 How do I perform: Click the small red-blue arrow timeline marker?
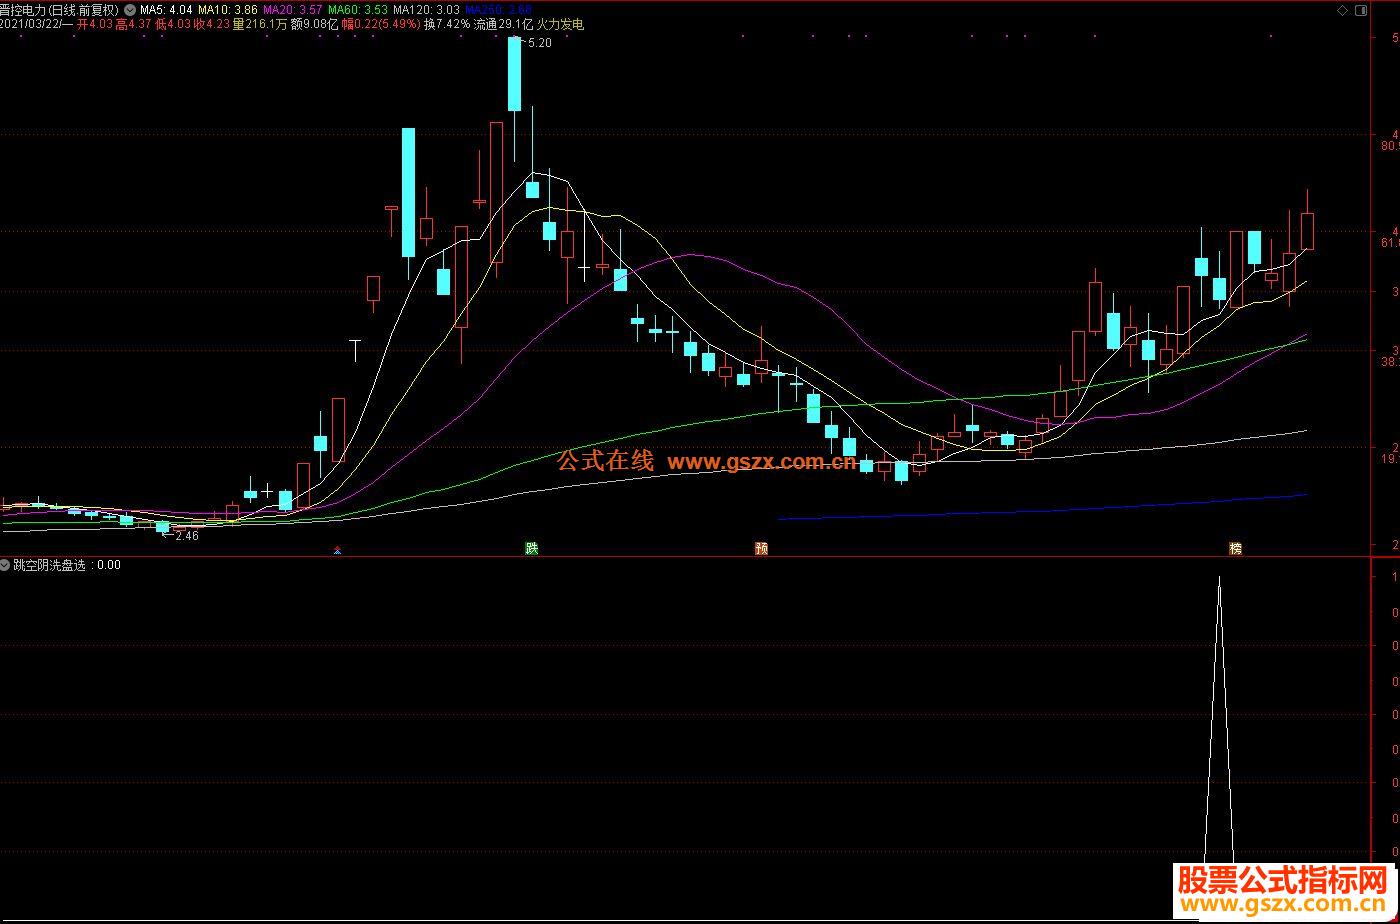(x=338, y=550)
